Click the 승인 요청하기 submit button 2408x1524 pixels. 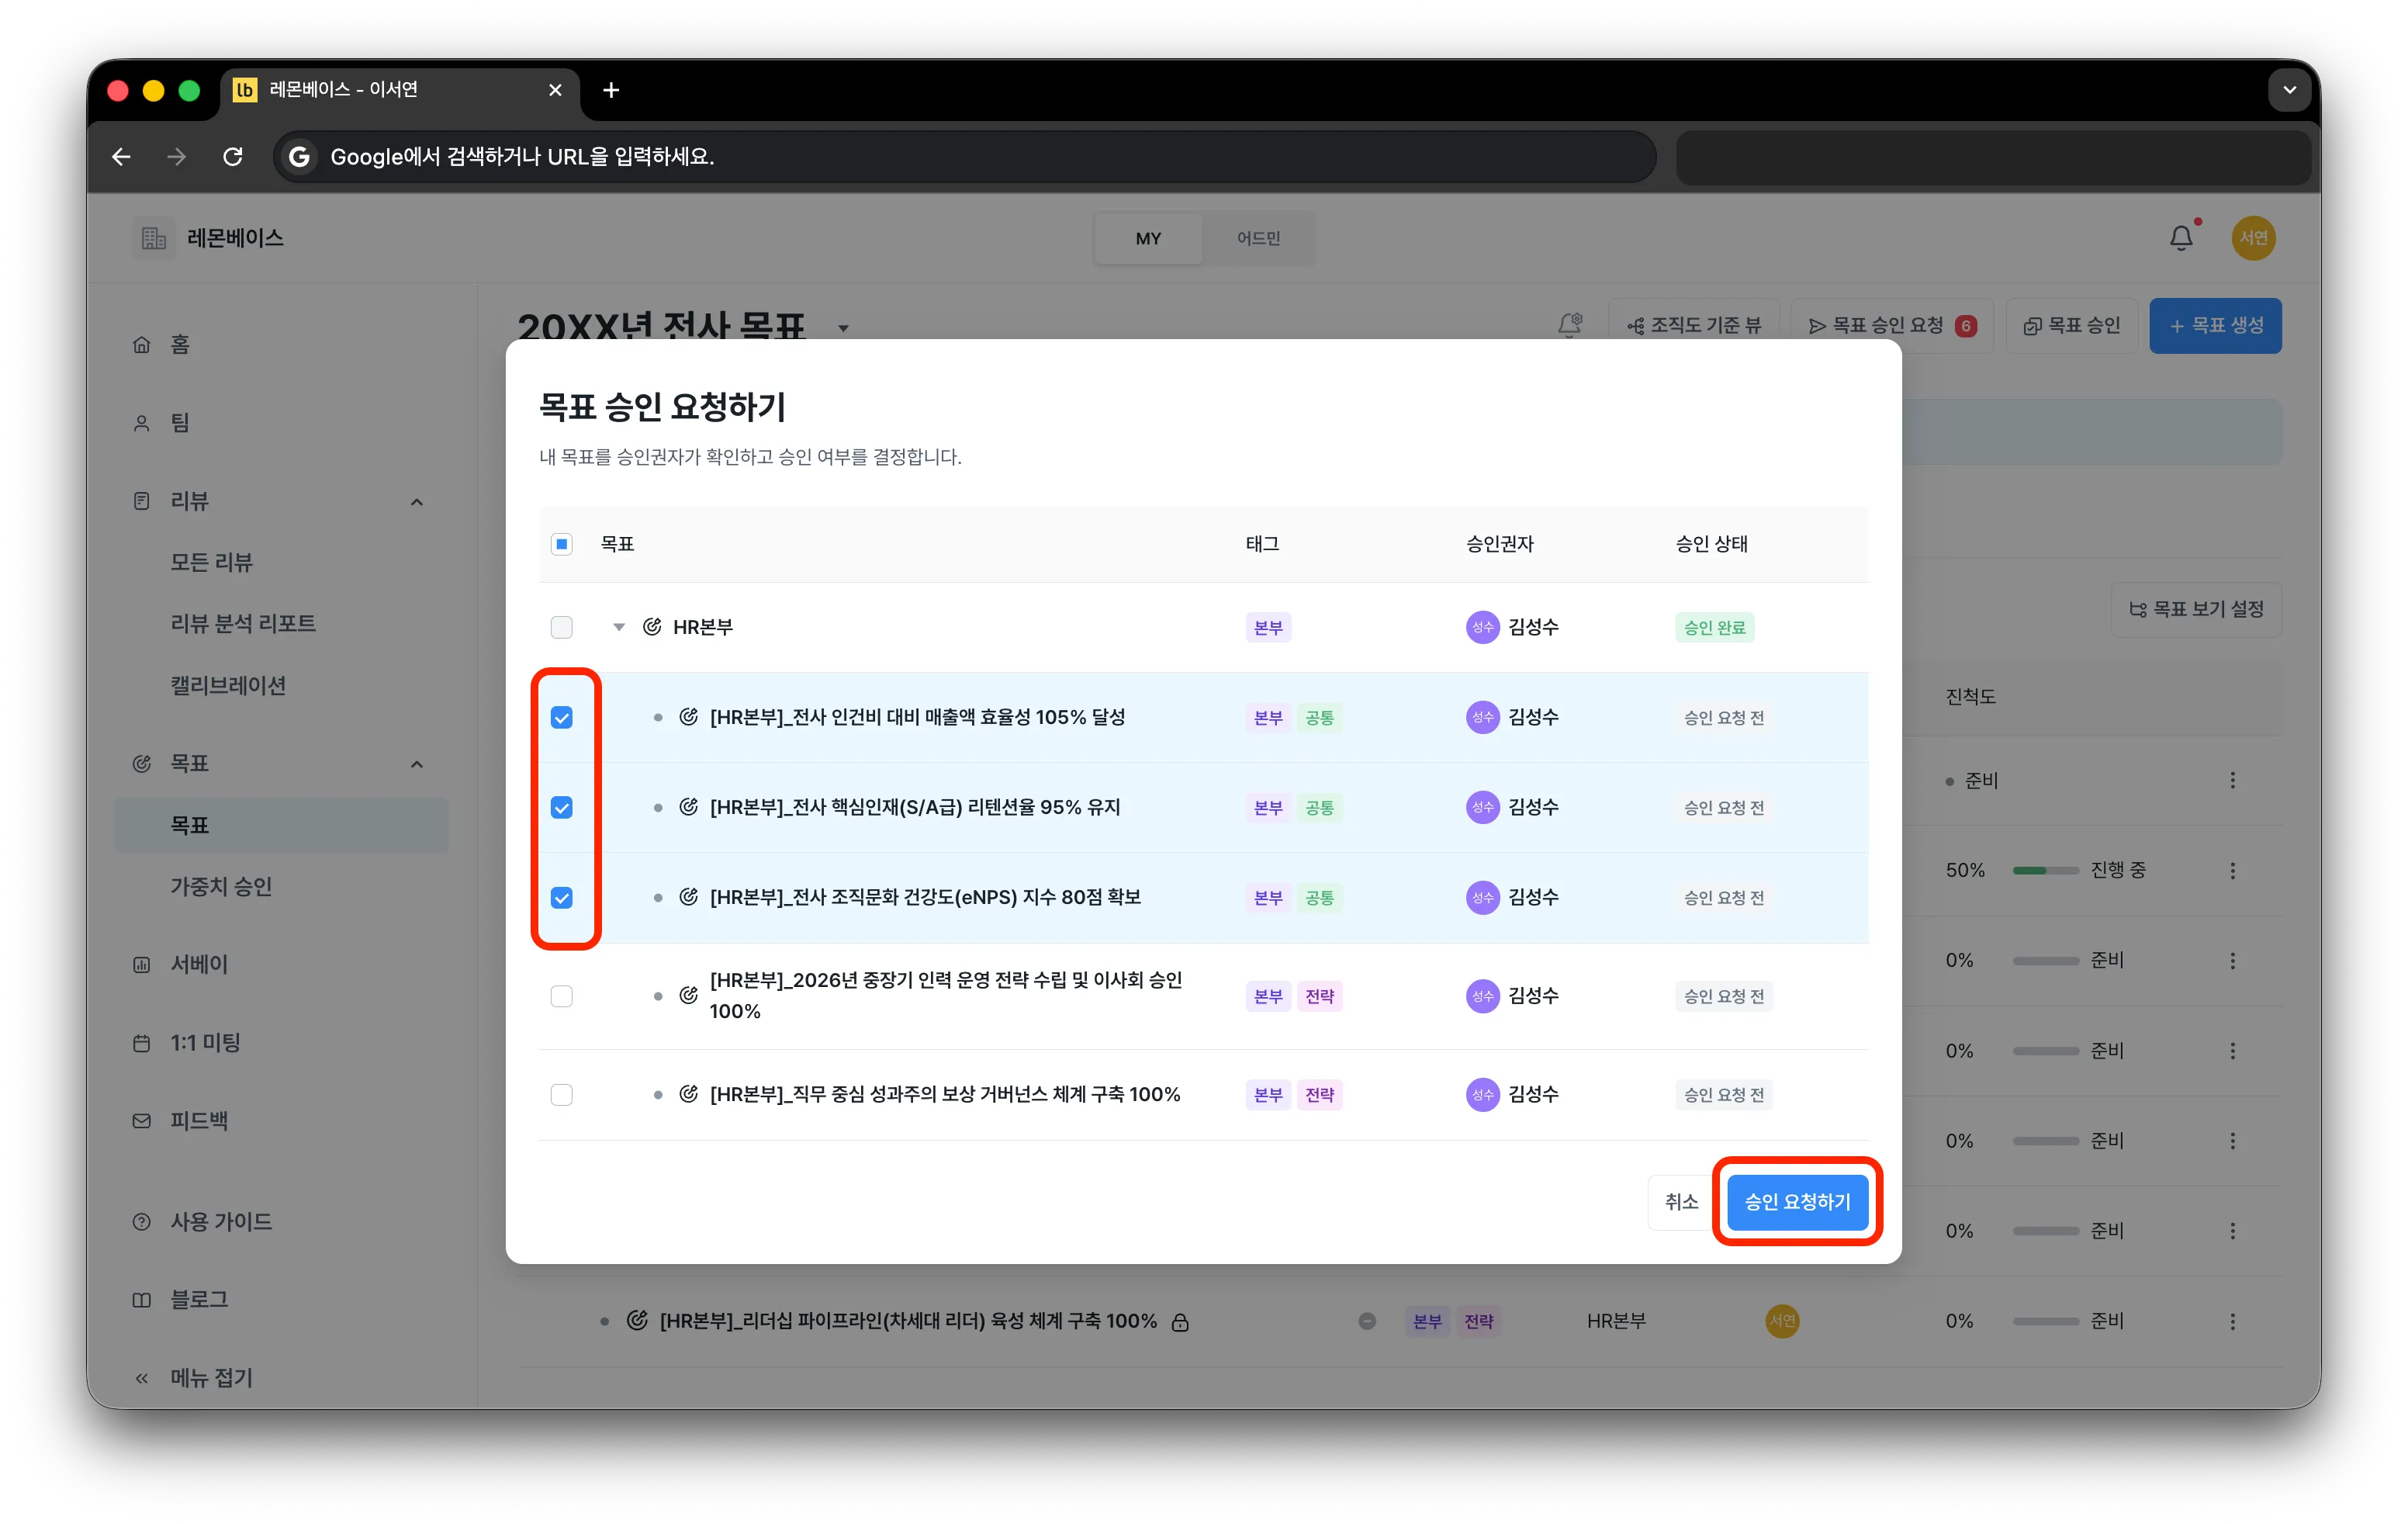point(1797,1201)
